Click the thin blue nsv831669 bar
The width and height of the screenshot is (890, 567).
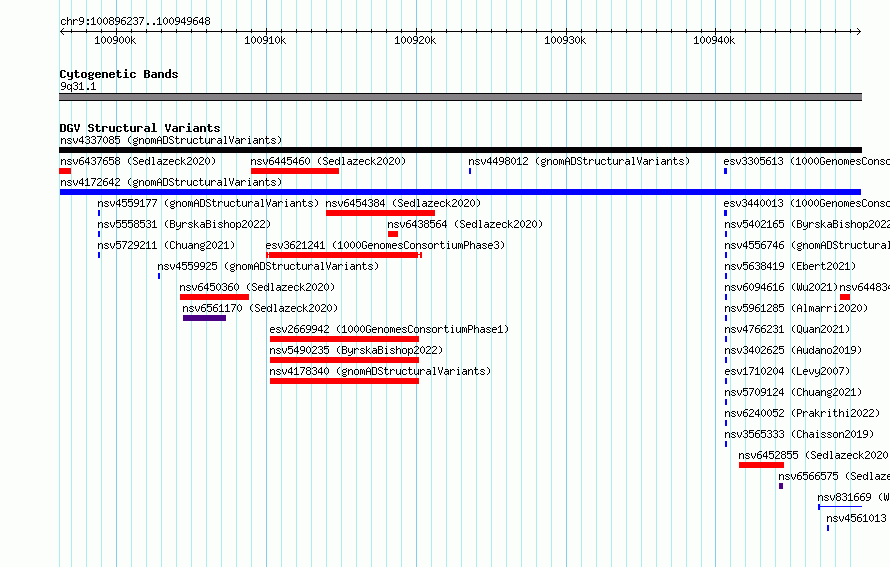[x=840, y=507]
